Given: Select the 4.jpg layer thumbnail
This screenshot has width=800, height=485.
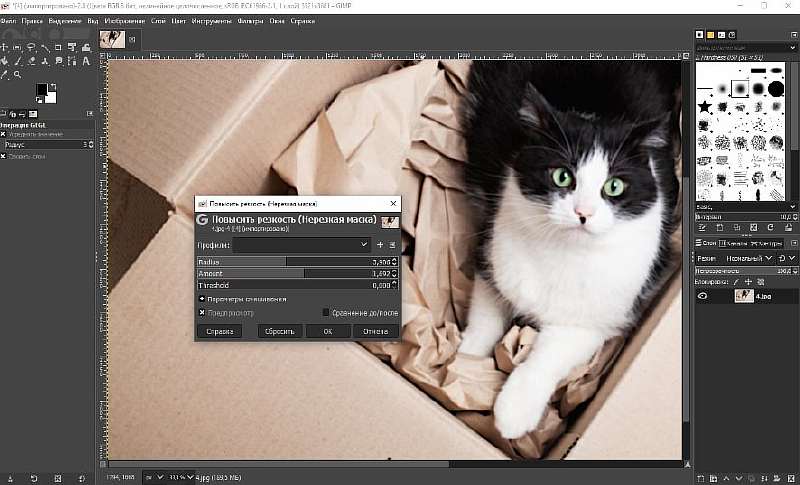Looking at the screenshot, I should (x=744, y=296).
